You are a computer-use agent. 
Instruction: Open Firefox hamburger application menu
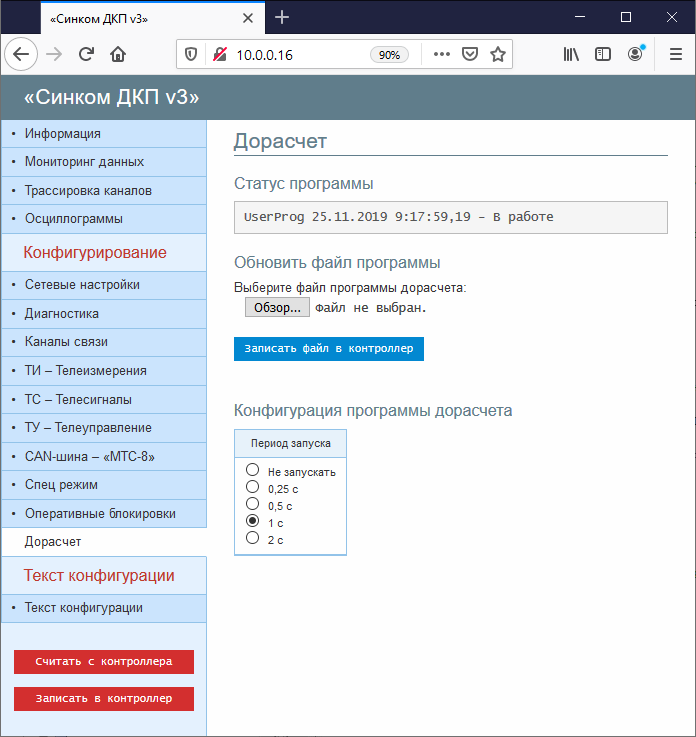[x=675, y=54]
